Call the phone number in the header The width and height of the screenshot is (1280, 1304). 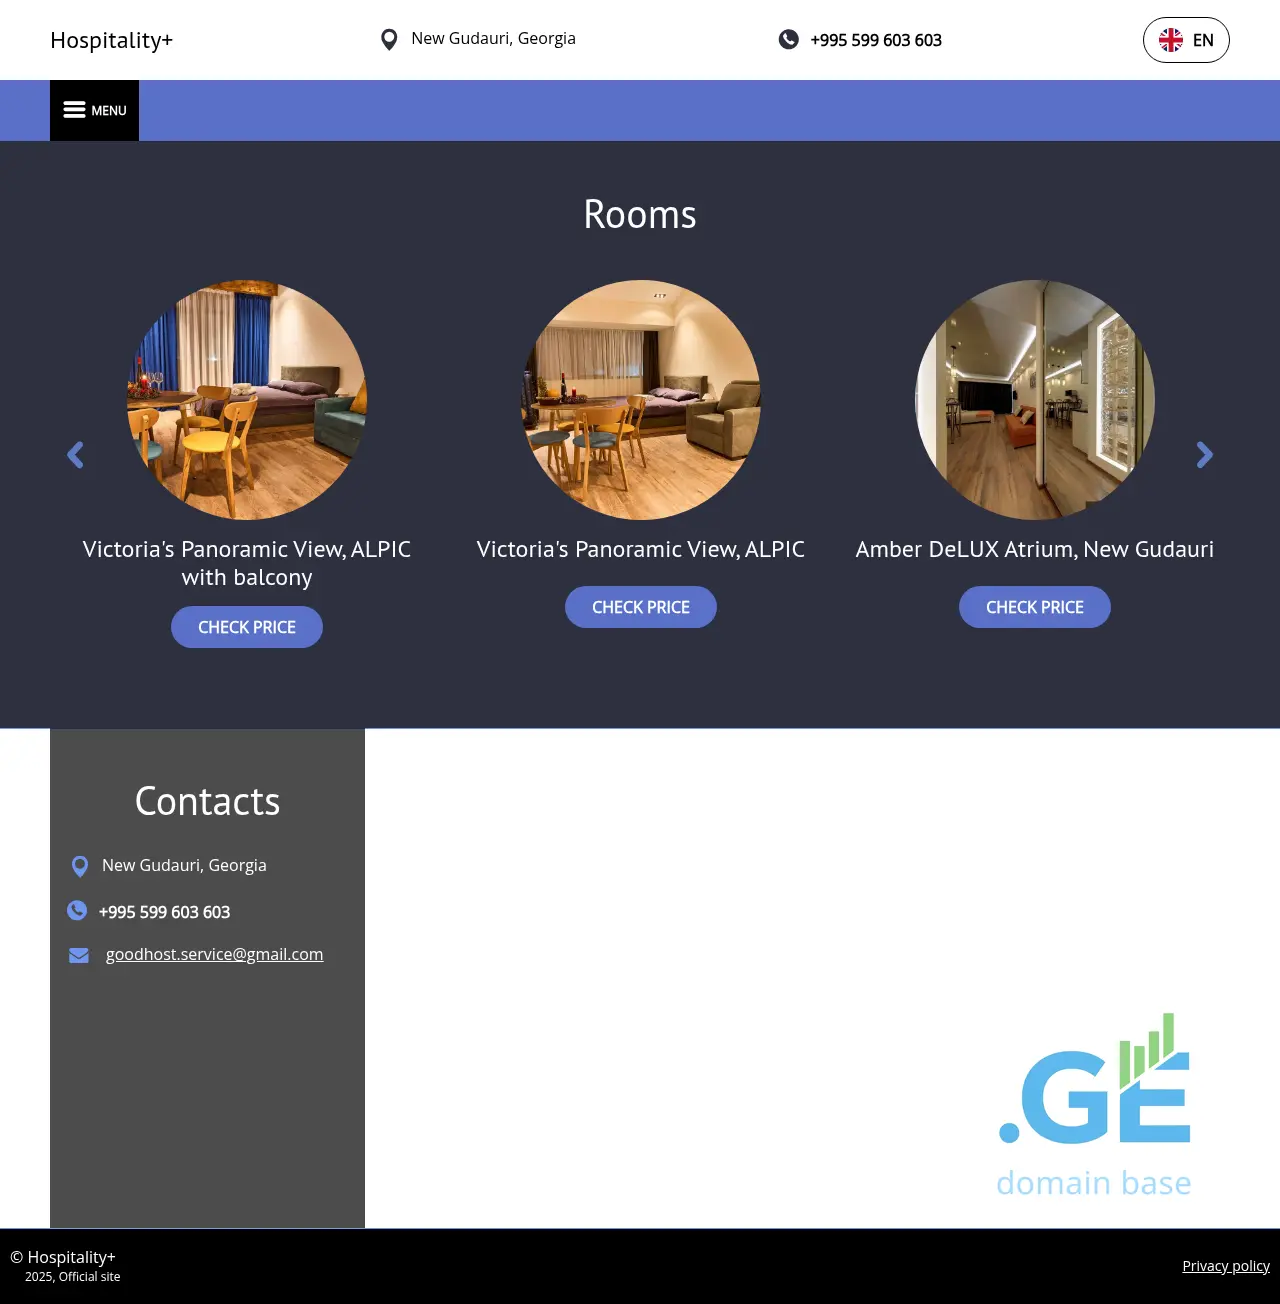coord(875,40)
